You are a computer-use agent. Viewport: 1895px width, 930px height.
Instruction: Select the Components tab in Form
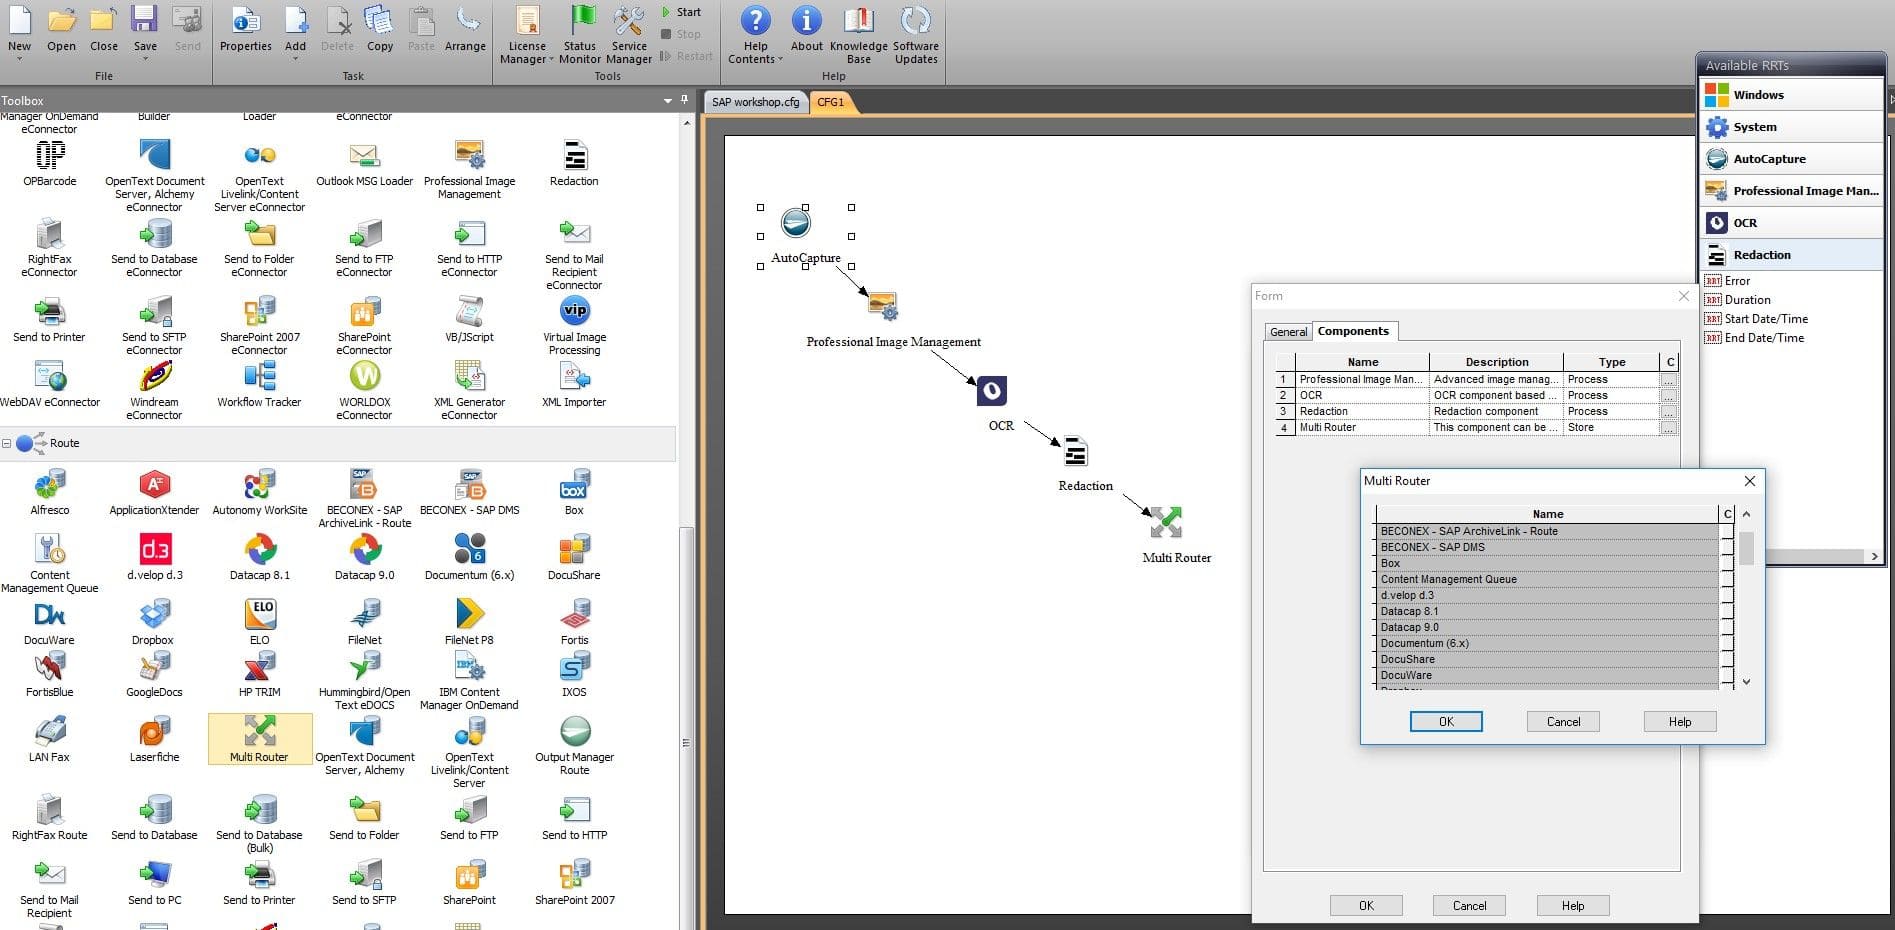pyautogui.click(x=1353, y=331)
